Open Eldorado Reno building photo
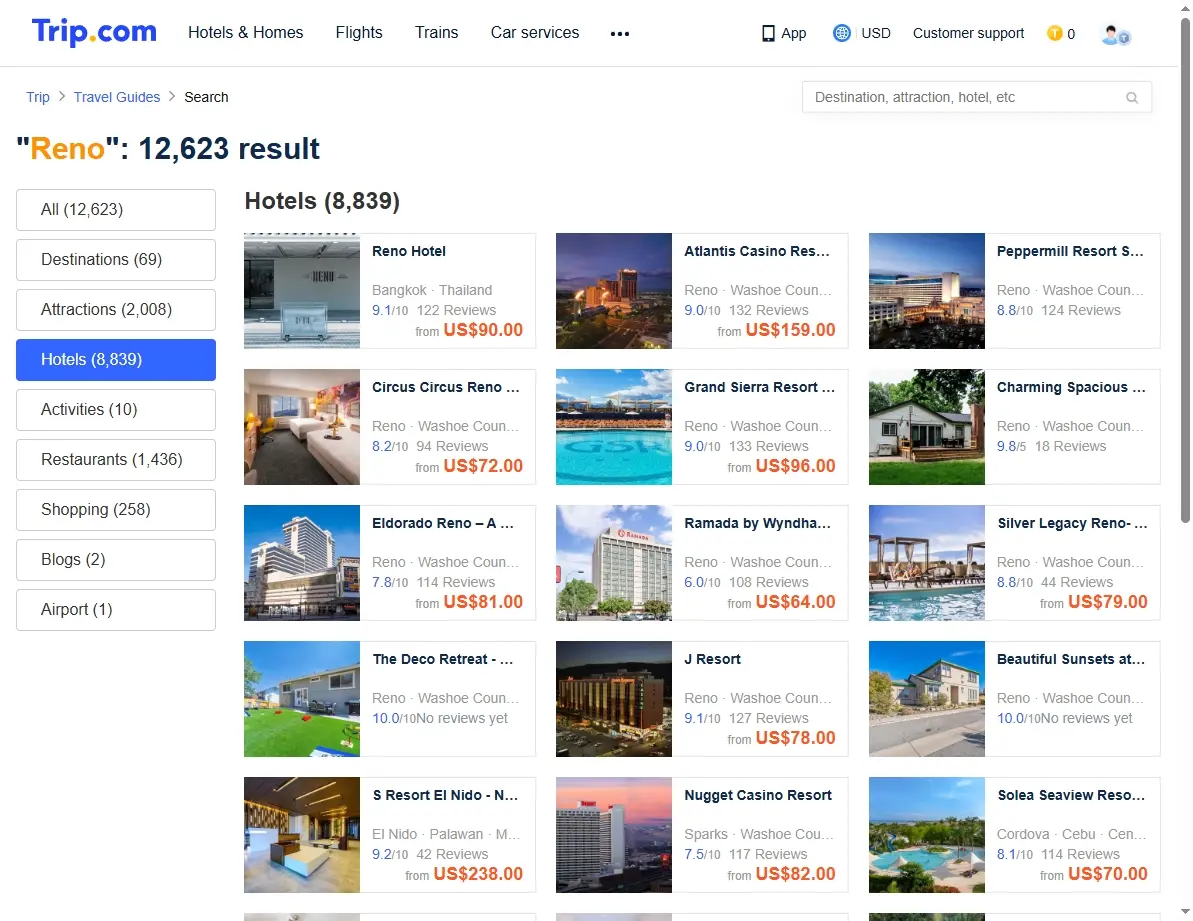The width and height of the screenshot is (1193, 921). point(302,563)
